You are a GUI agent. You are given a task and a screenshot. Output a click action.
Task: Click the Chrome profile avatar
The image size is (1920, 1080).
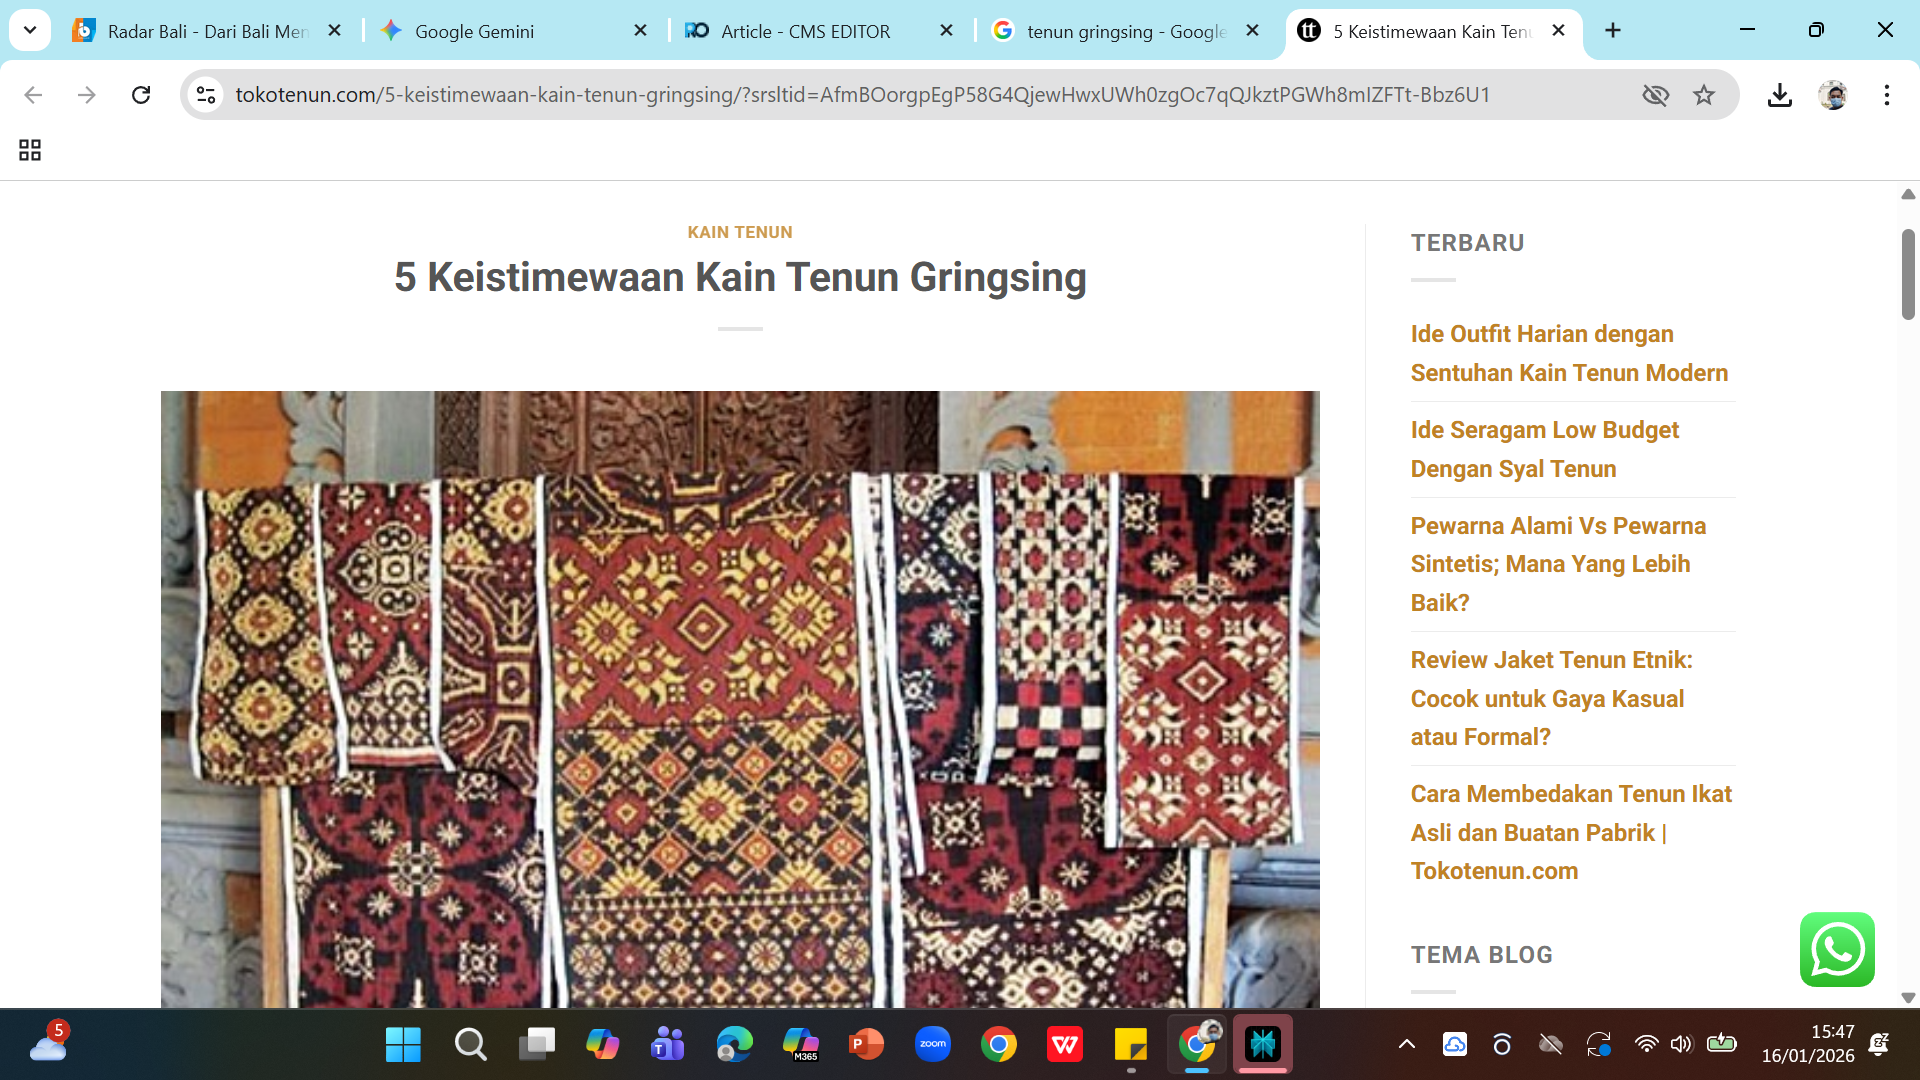click(1835, 95)
